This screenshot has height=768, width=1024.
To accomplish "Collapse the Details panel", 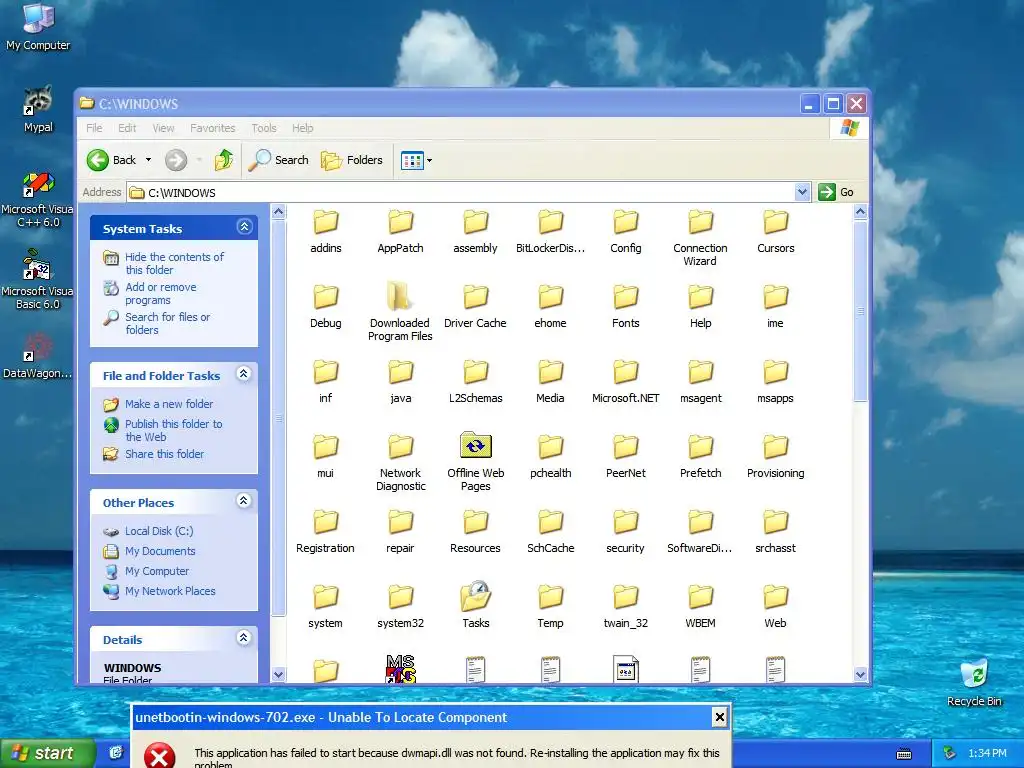I will point(244,638).
